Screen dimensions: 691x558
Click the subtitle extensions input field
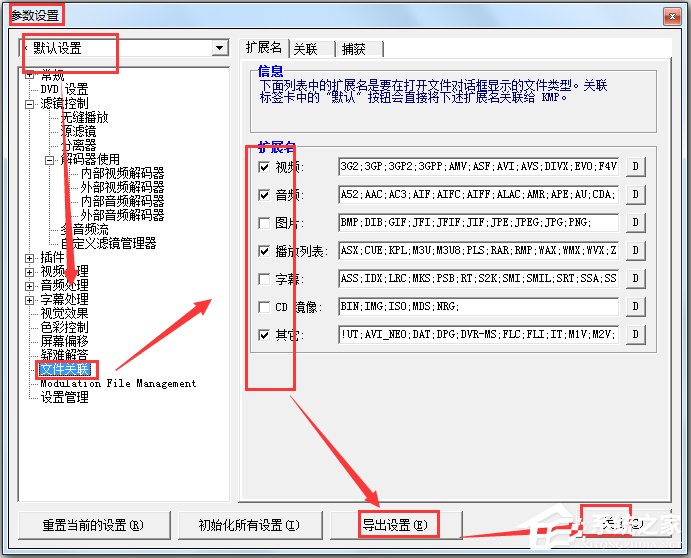pos(479,278)
